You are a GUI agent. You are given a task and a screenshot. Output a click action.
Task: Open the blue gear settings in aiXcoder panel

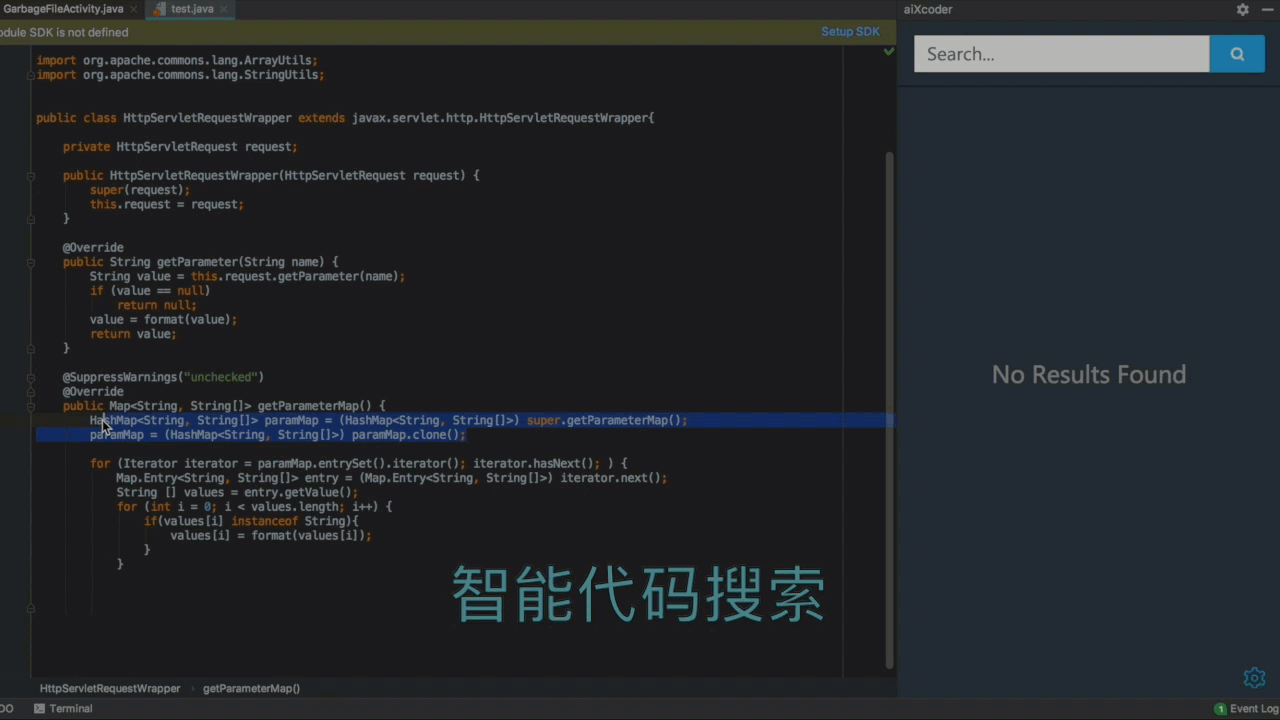click(1254, 678)
